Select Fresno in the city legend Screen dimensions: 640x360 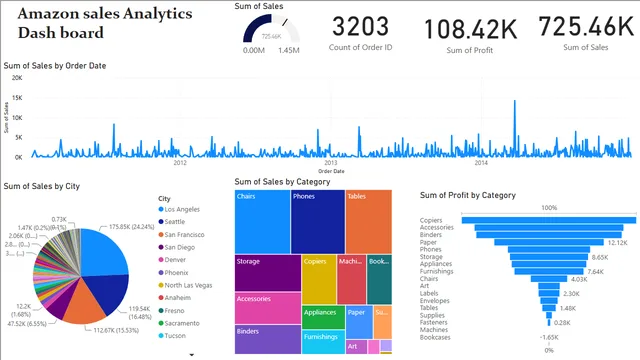coord(171,311)
